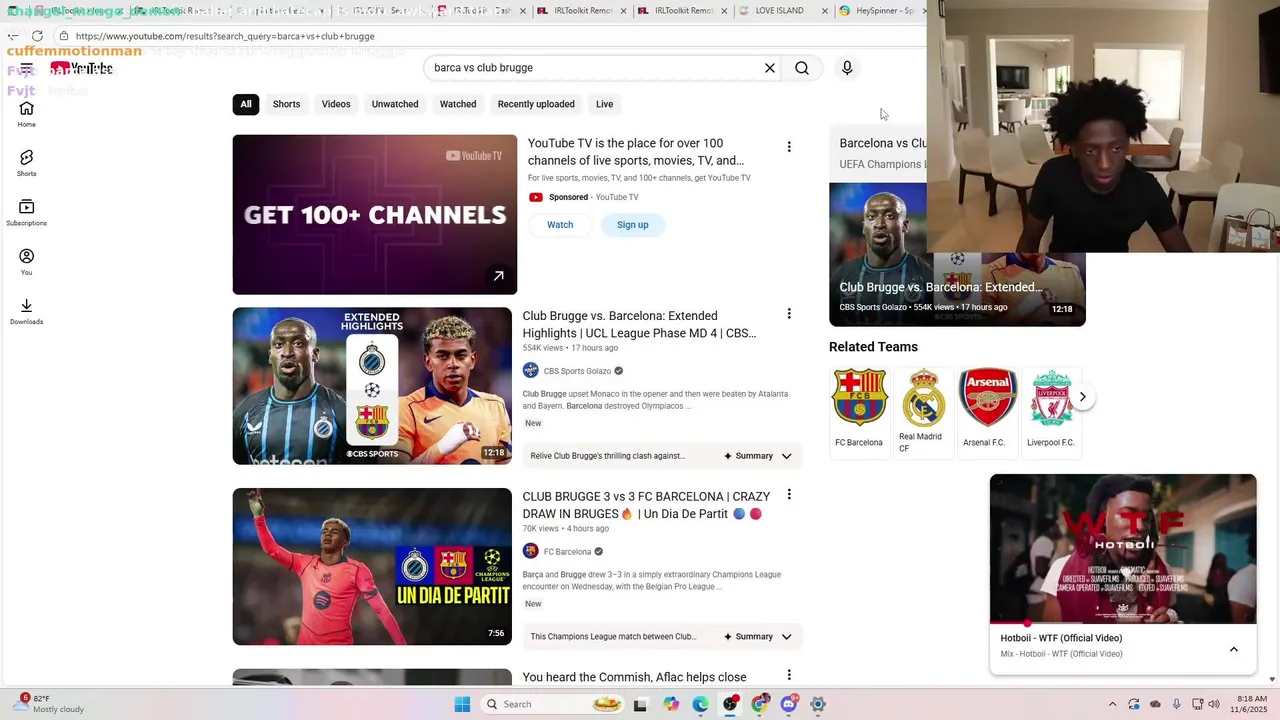Filter results by Watched chip

coord(458,104)
